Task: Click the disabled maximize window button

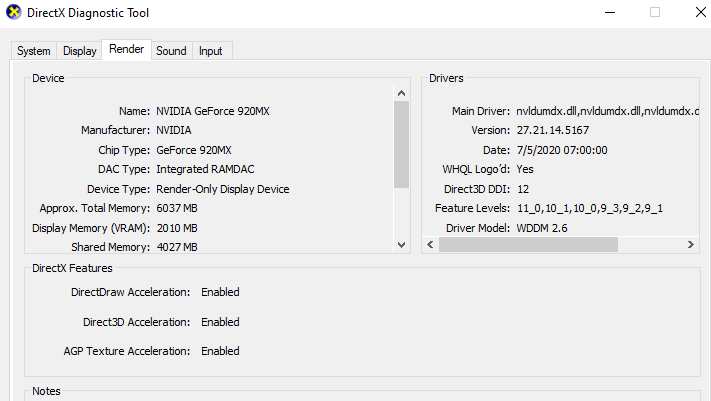Action: point(655,12)
